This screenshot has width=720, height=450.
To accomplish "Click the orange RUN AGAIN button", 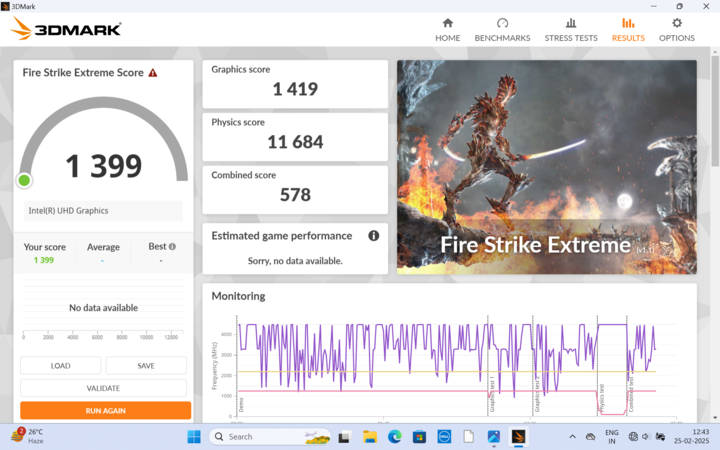I will click(x=106, y=411).
